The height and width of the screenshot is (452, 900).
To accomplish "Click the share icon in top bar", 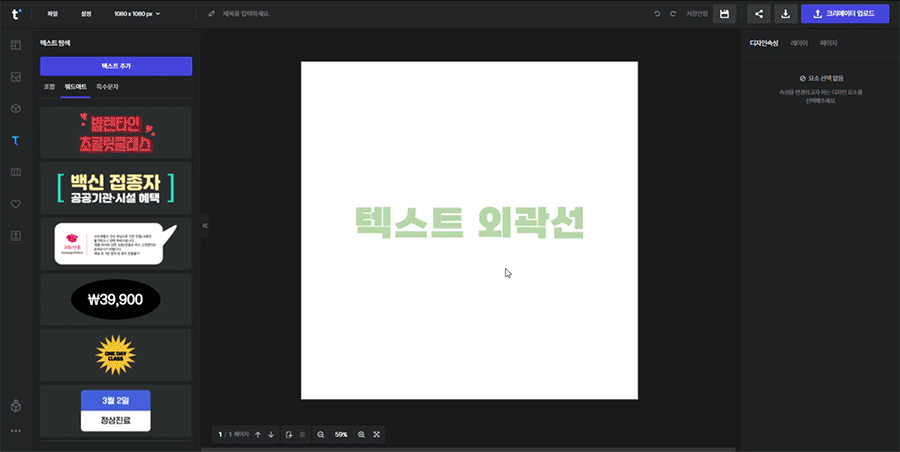I will [x=759, y=14].
